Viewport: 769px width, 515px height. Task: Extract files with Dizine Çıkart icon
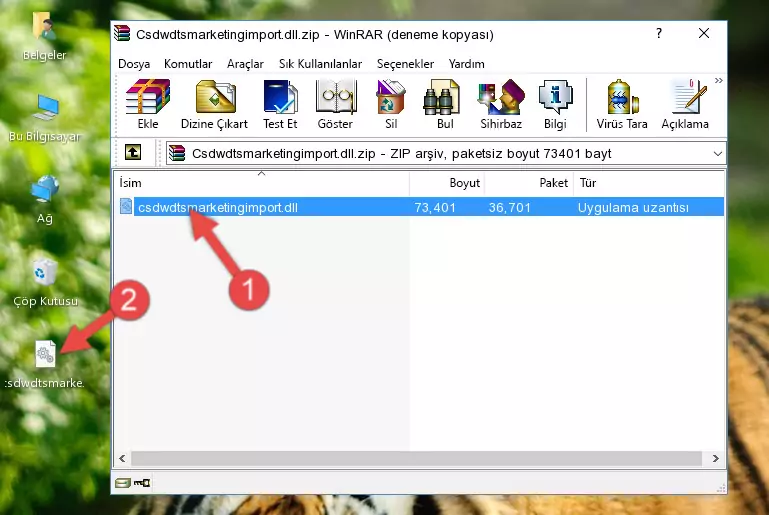214,104
